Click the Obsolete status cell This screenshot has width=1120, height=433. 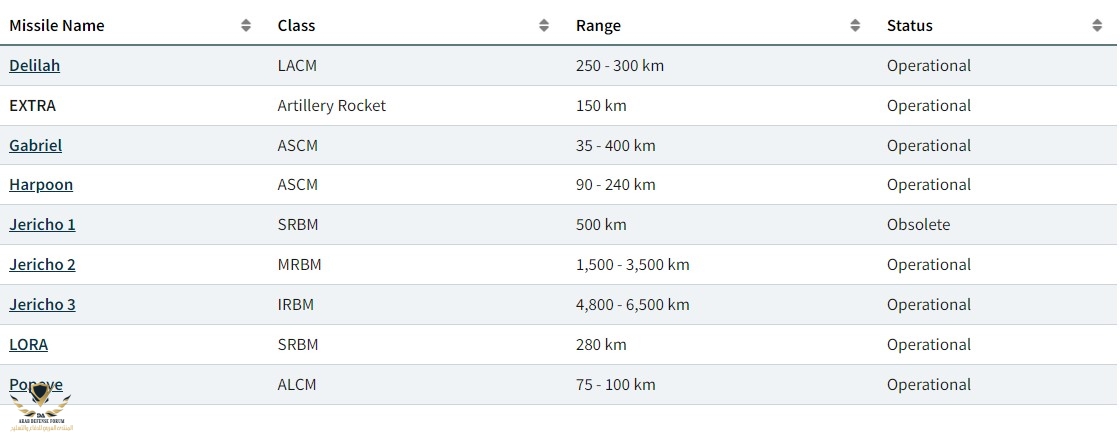click(x=918, y=225)
